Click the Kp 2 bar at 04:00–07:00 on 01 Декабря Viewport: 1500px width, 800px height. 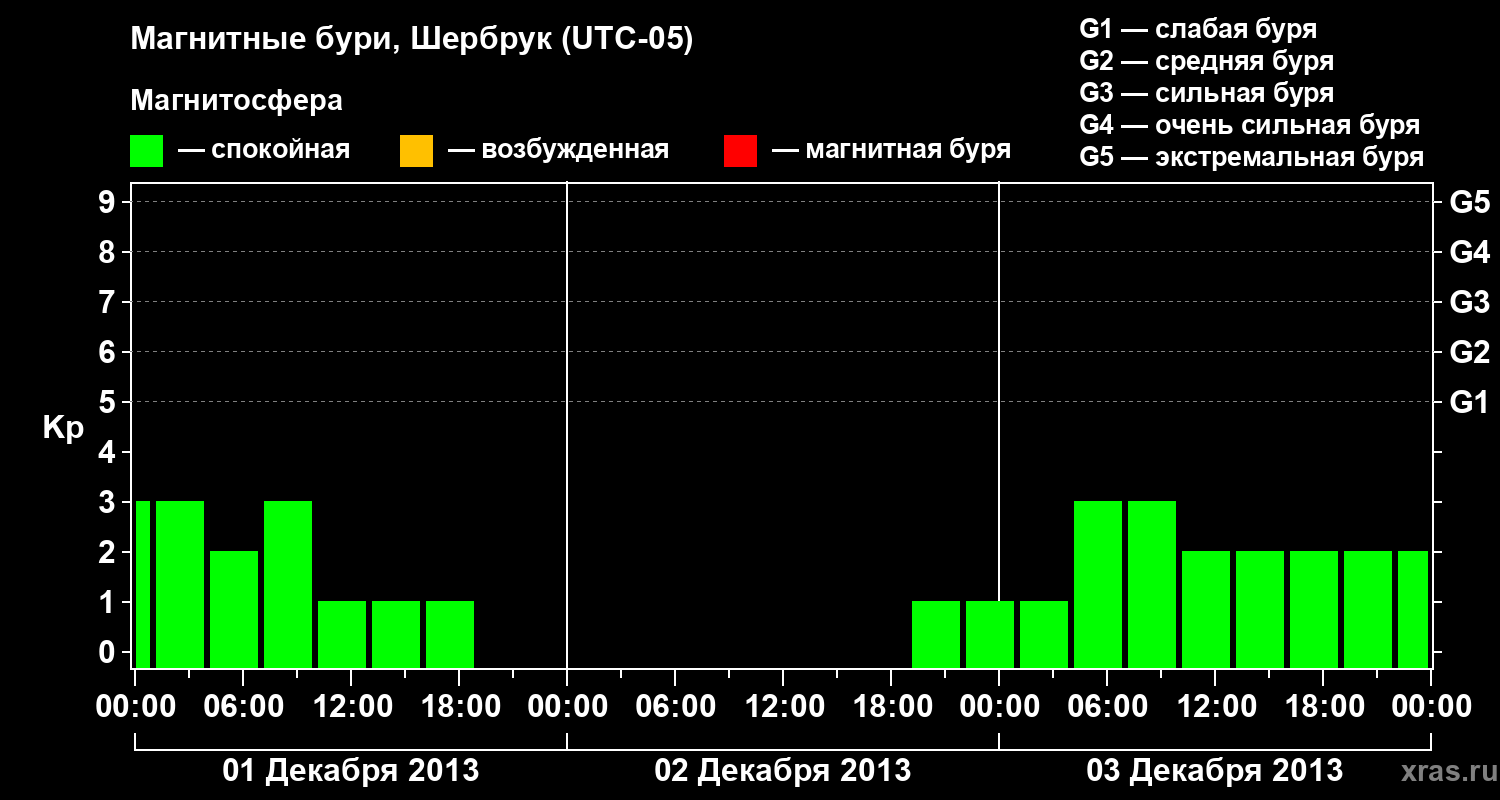234,609
